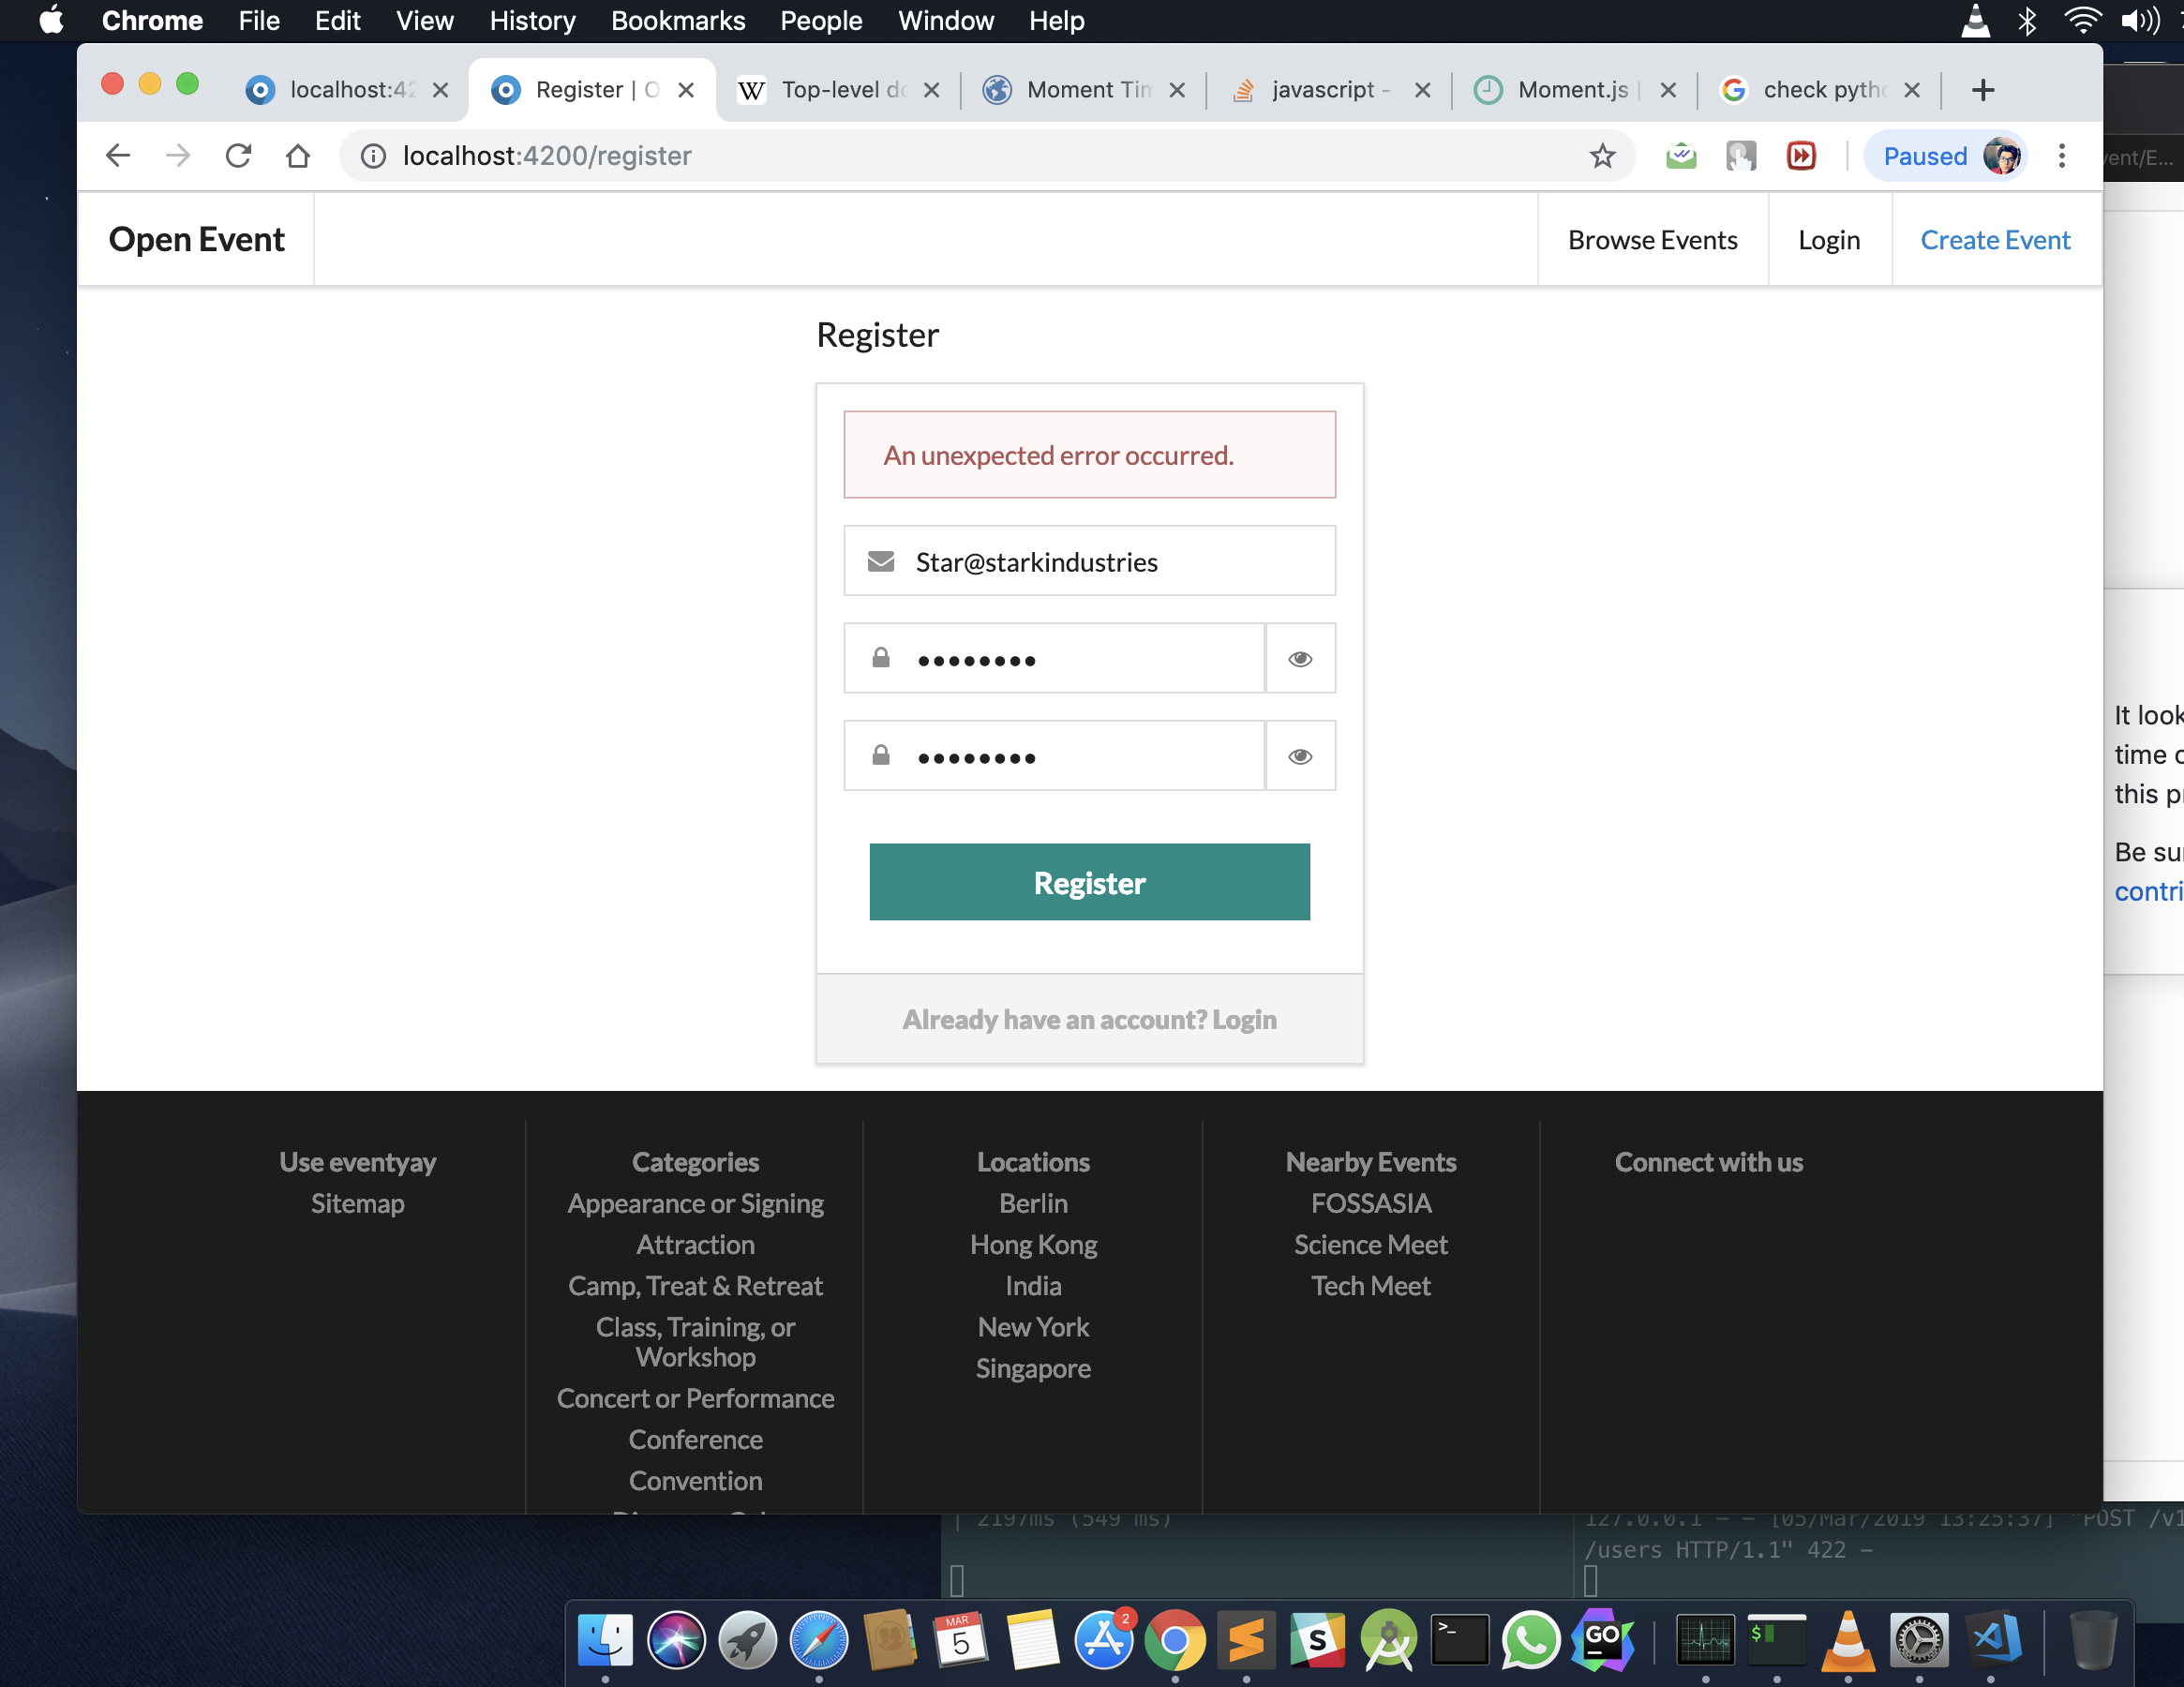Open Concert or Performance category
The width and height of the screenshot is (2184, 1687).
click(695, 1398)
